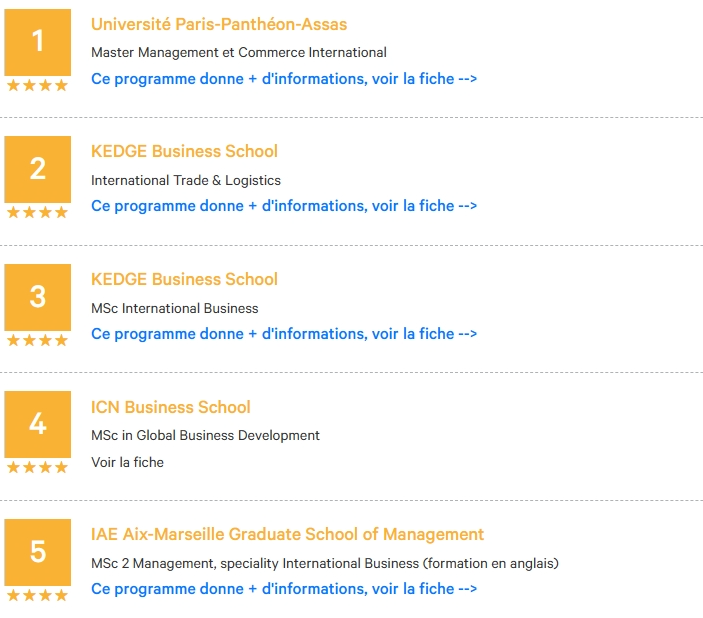Click Voir la fiche under ICN Business School
Screen dimensions: 703x618
tap(127, 462)
